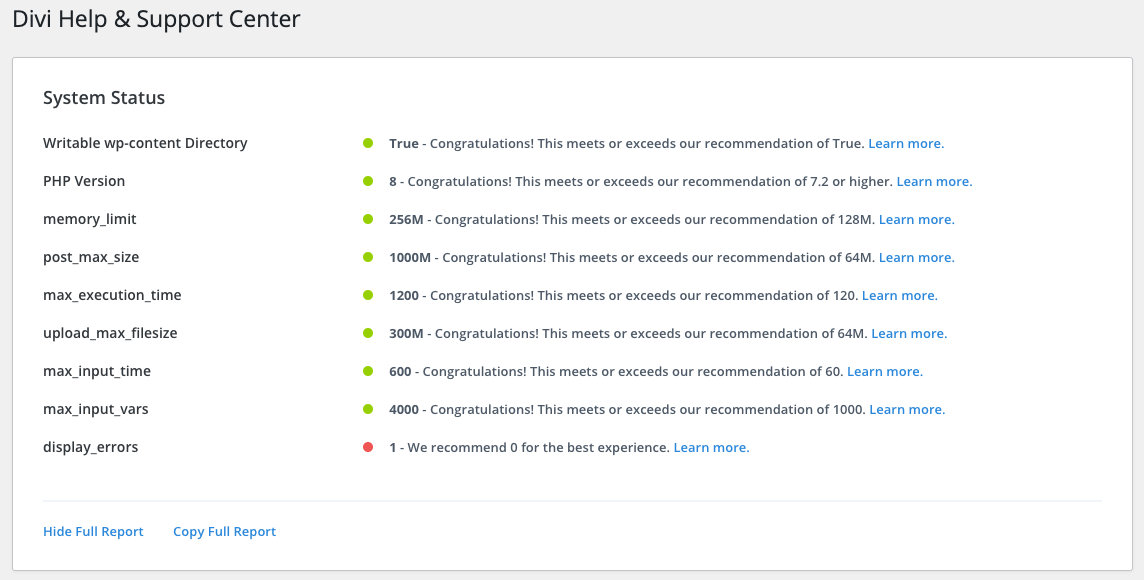Click the bold '8' PHP version value

pyautogui.click(x=393, y=182)
